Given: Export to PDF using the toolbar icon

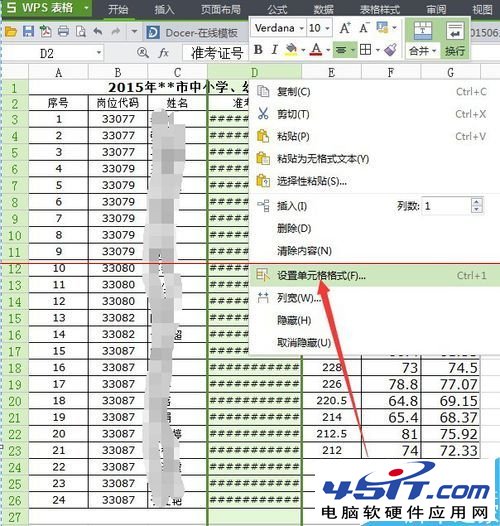Looking at the screenshot, I should click(x=46, y=32).
